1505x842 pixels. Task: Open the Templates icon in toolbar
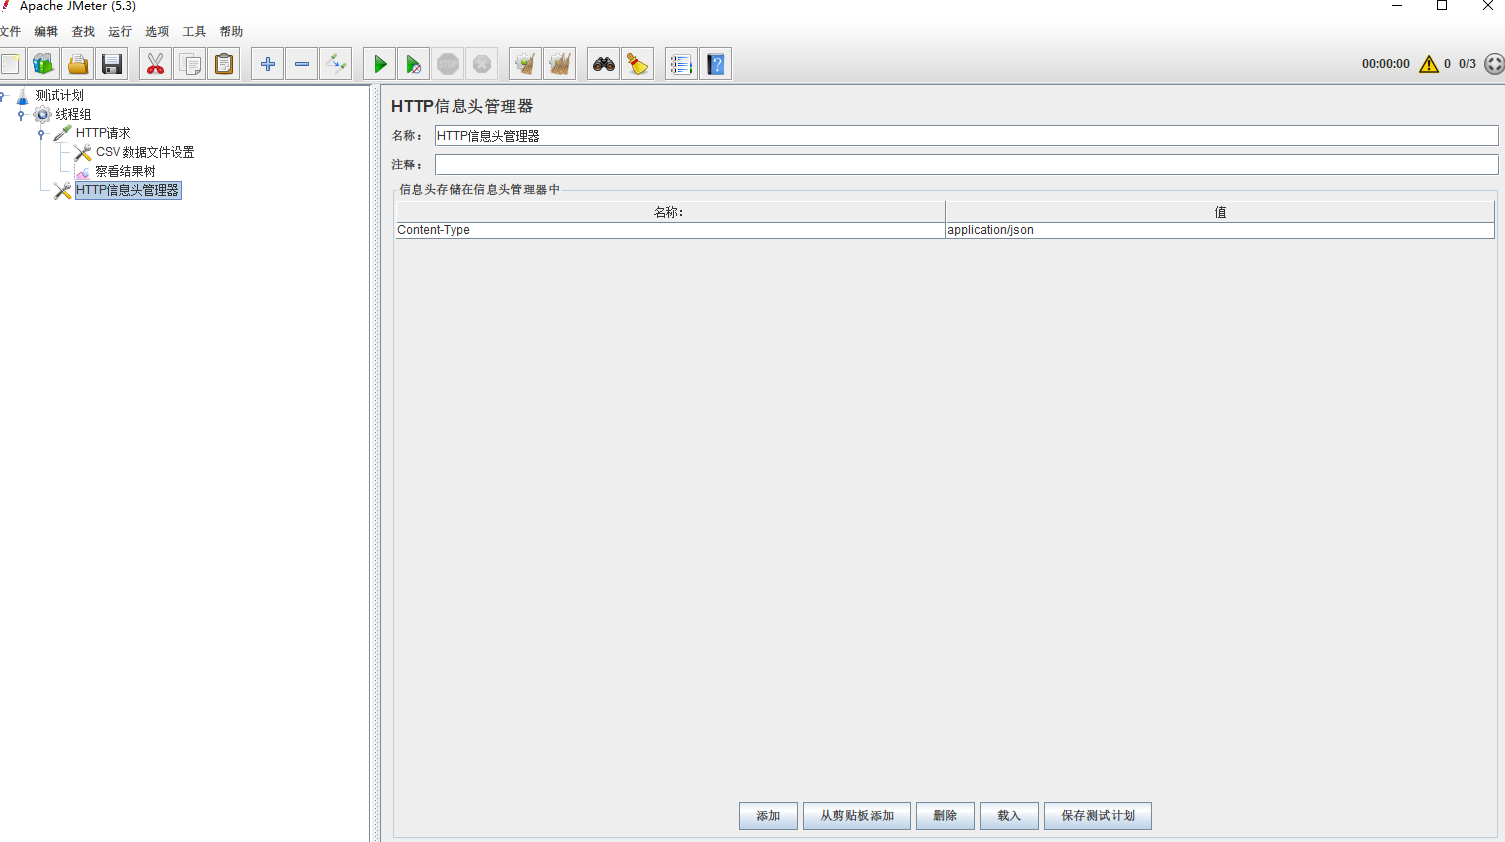coord(44,64)
